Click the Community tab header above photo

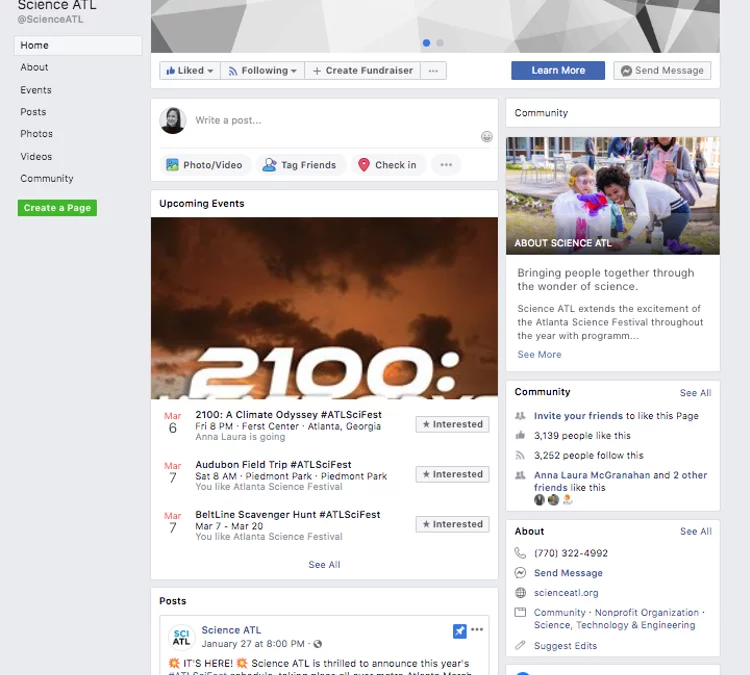(541, 113)
